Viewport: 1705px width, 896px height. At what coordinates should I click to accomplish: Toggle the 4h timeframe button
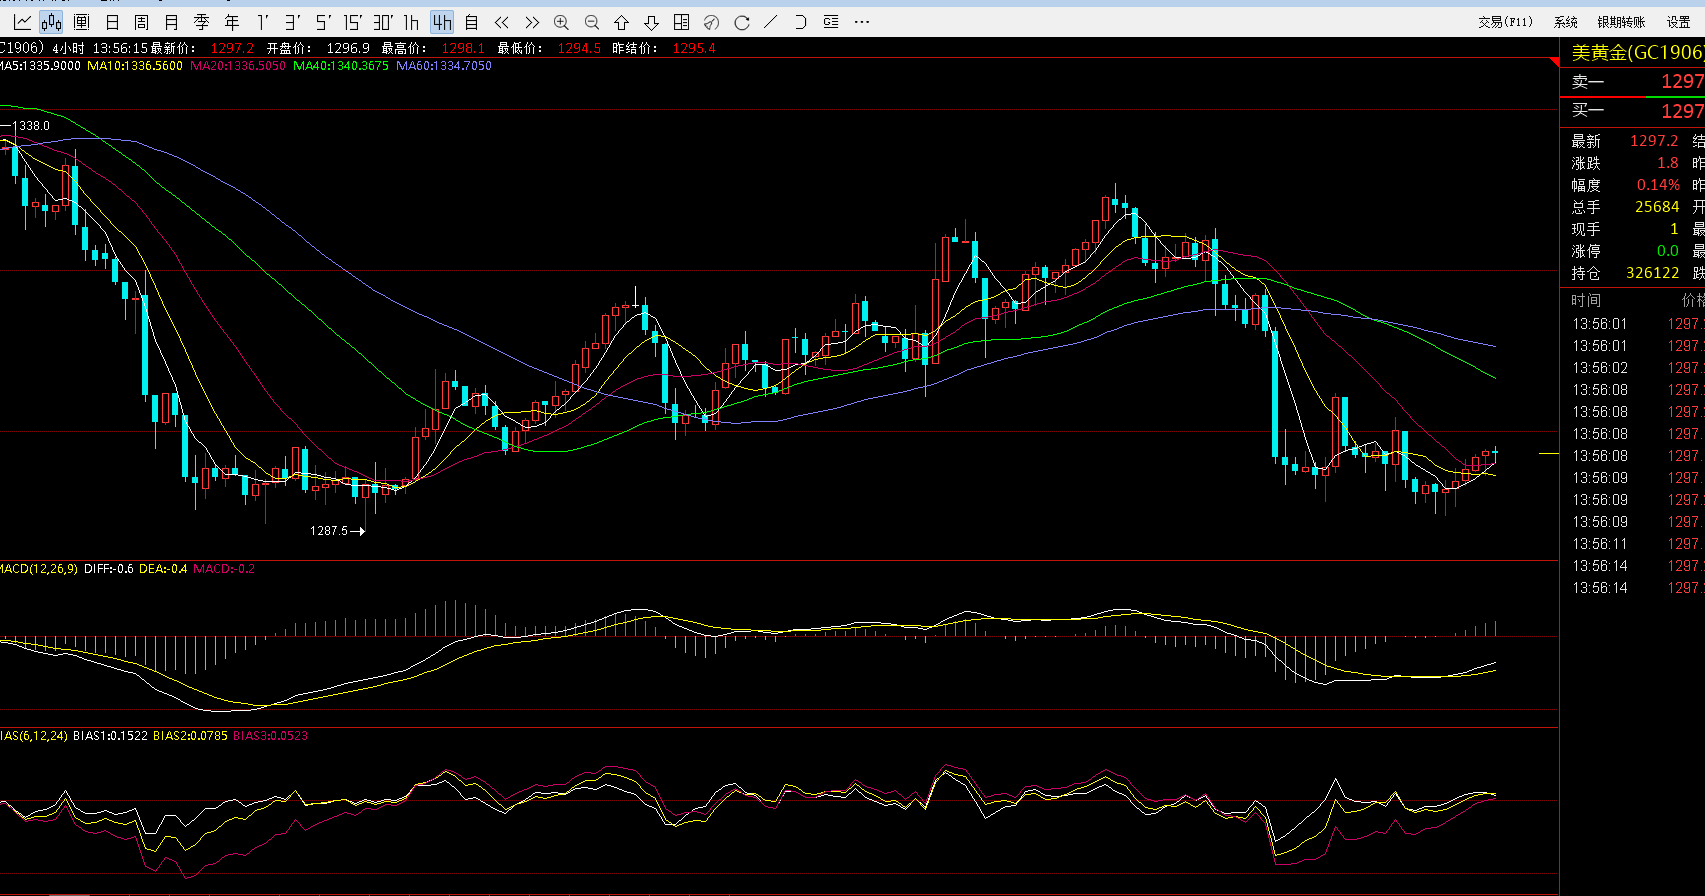tap(442, 22)
